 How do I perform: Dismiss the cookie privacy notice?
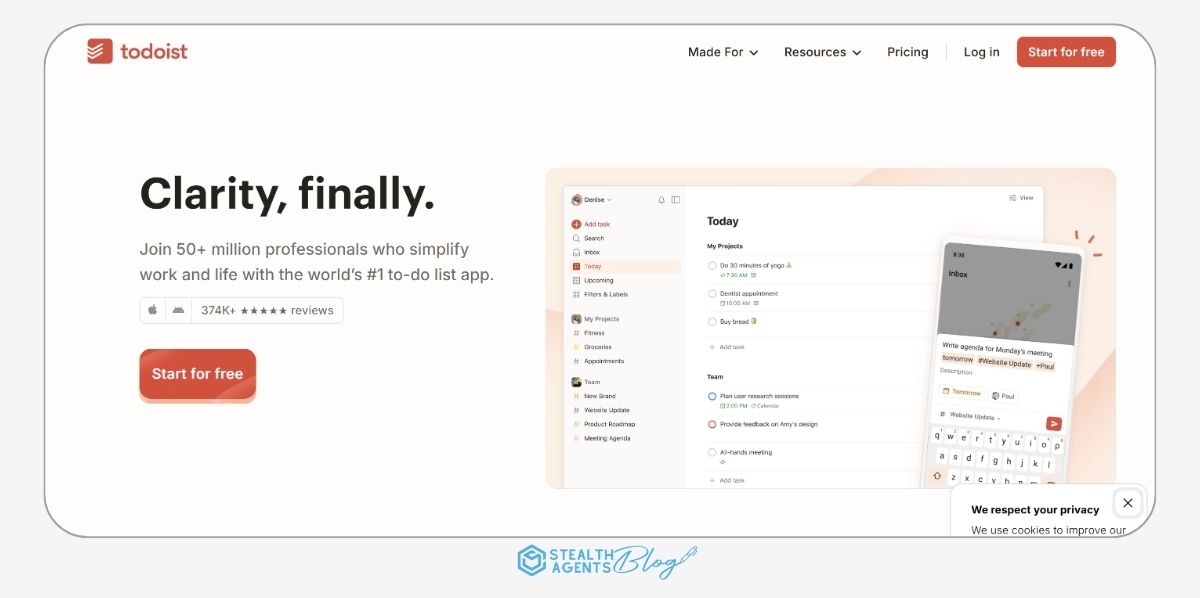(x=1128, y=503)
